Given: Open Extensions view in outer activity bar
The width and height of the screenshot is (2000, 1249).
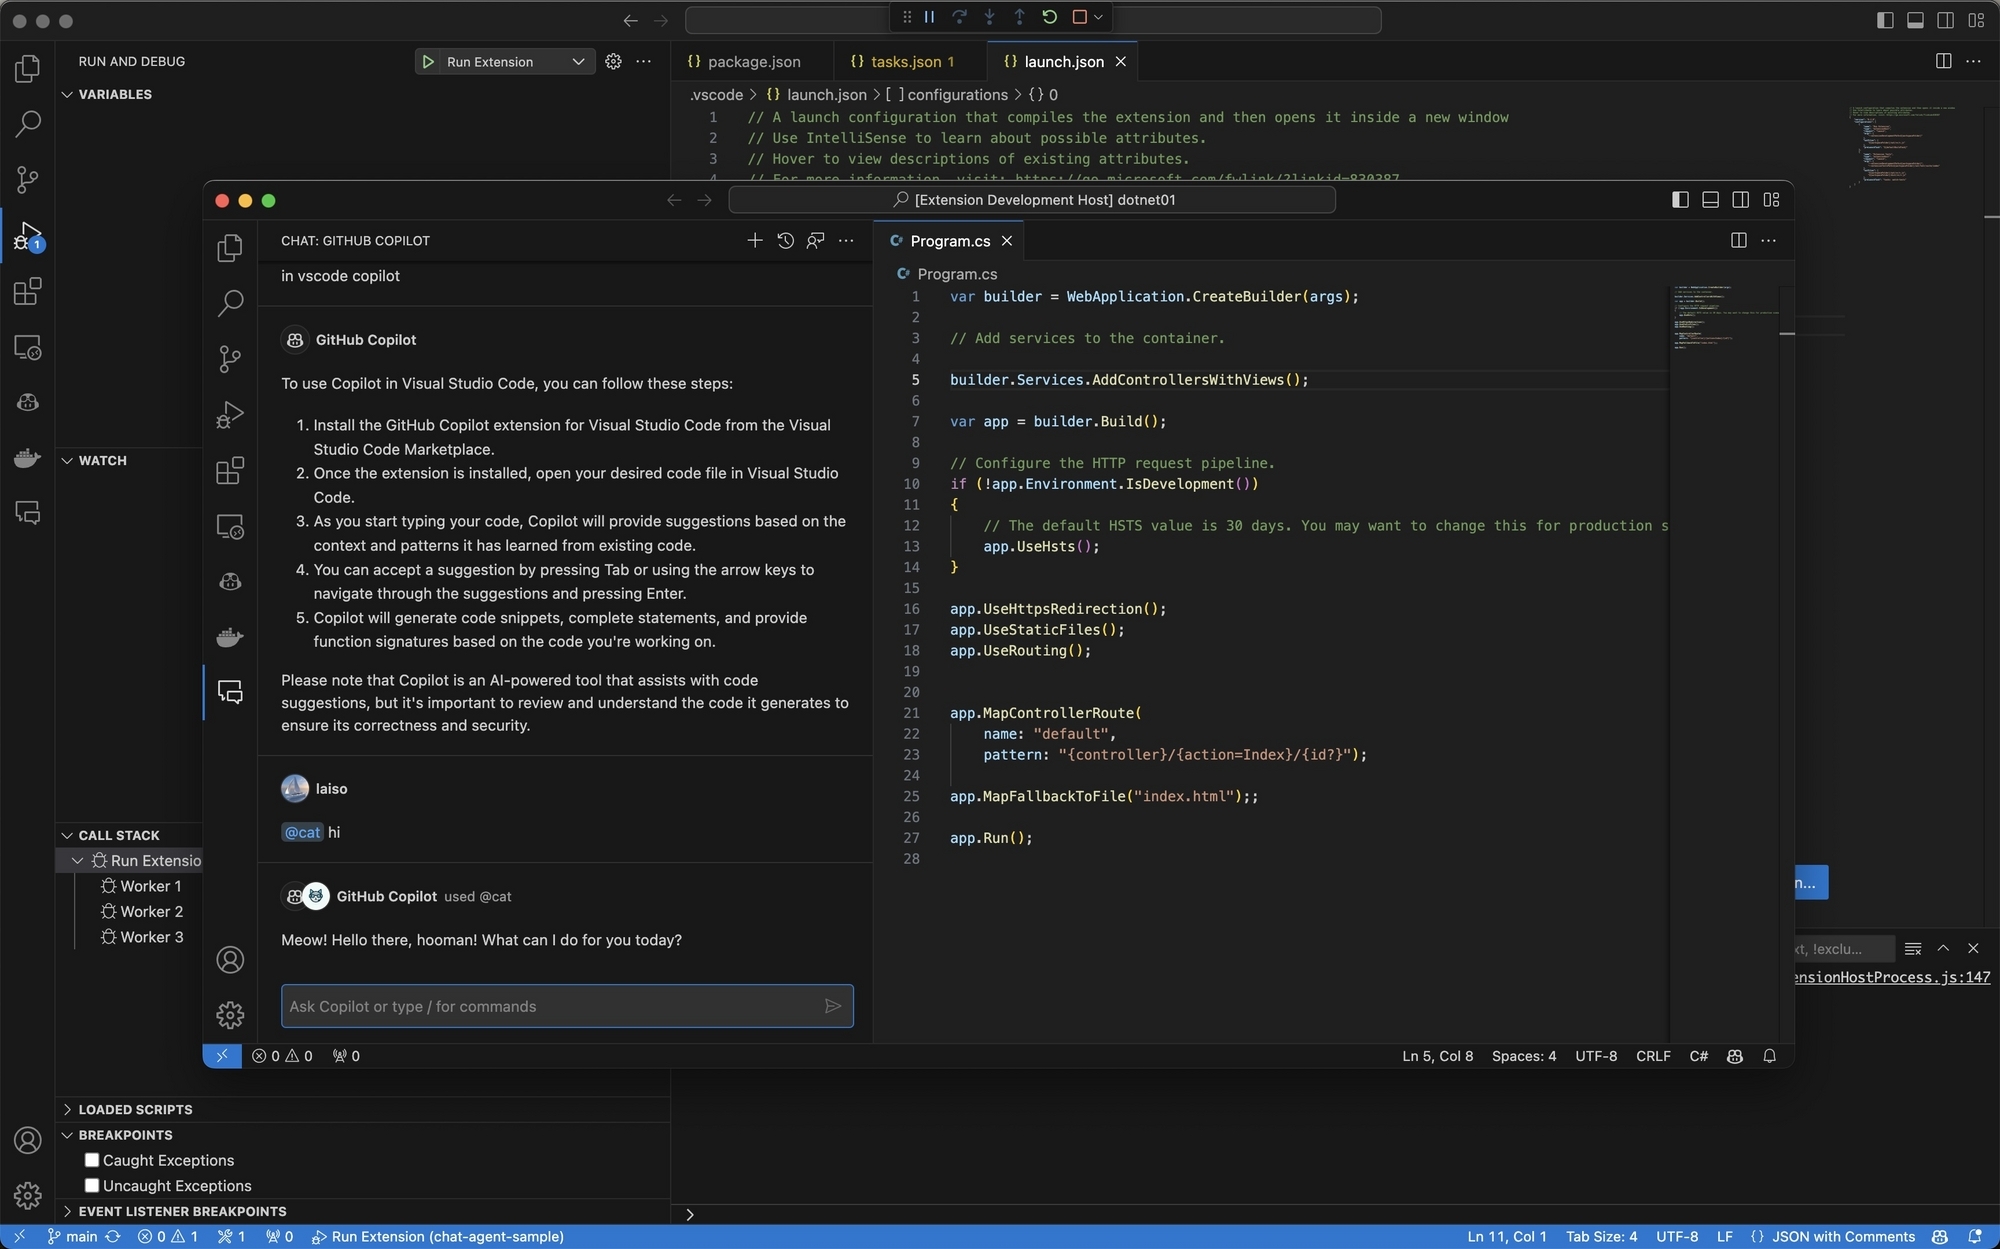Looking at the screenshot, I should click(27, 292).
